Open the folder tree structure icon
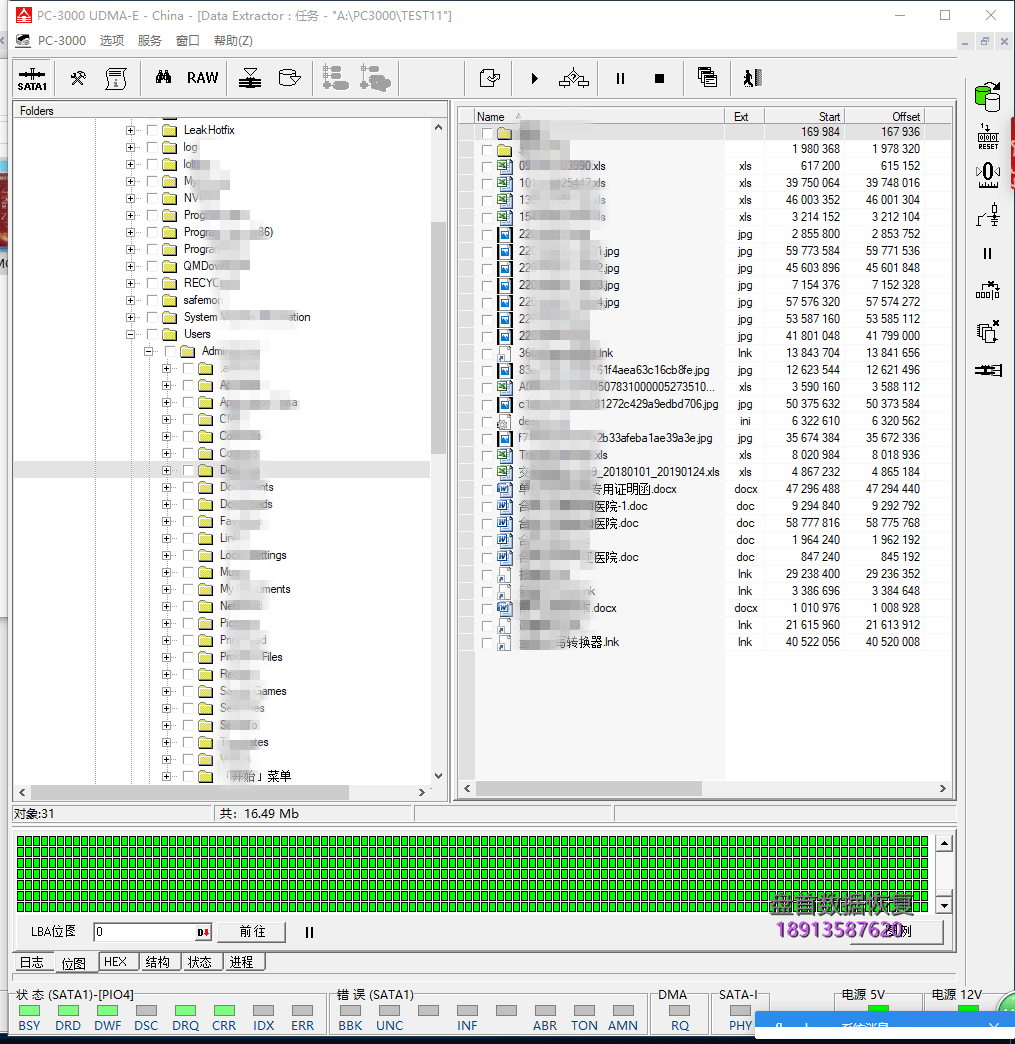 [335, 78]
